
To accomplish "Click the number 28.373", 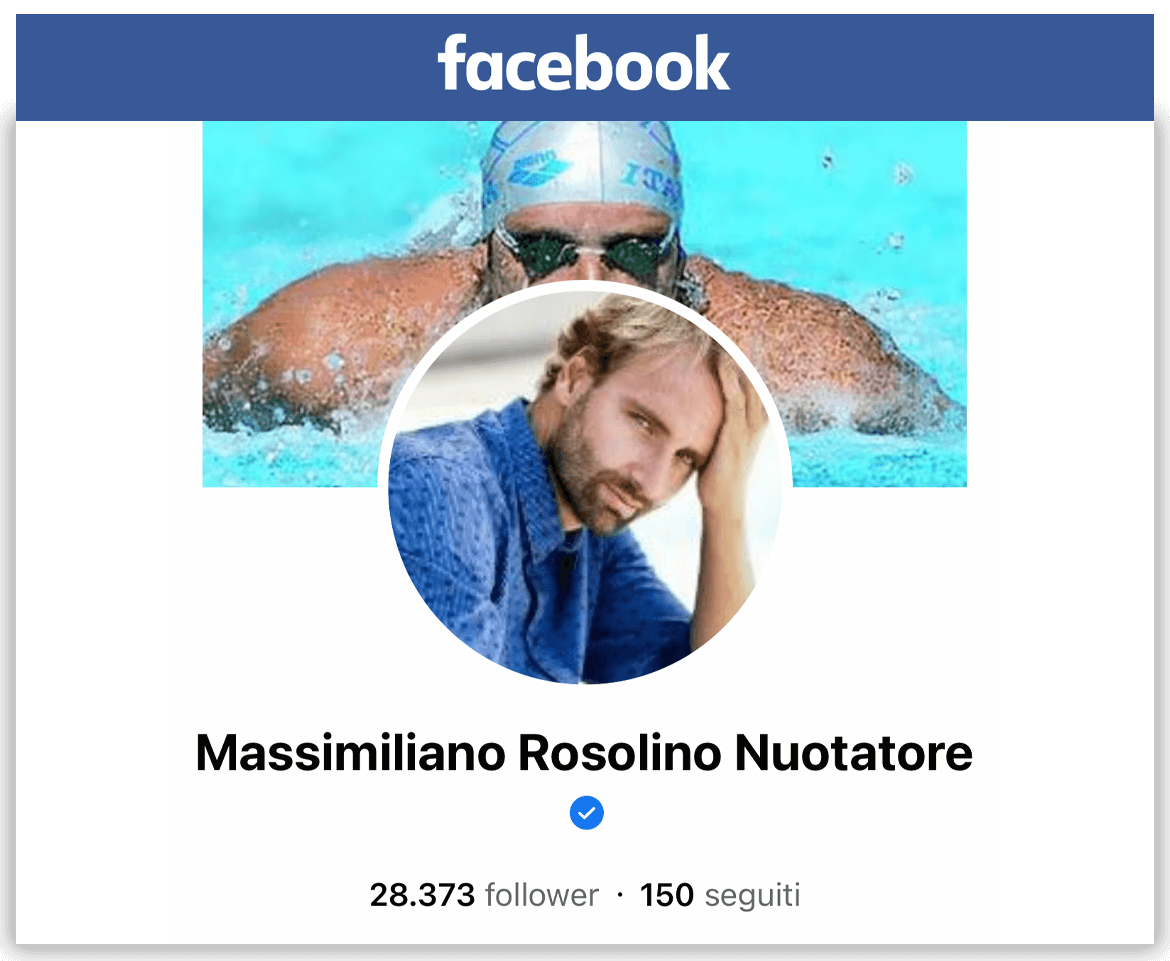I will coord(422,895).
